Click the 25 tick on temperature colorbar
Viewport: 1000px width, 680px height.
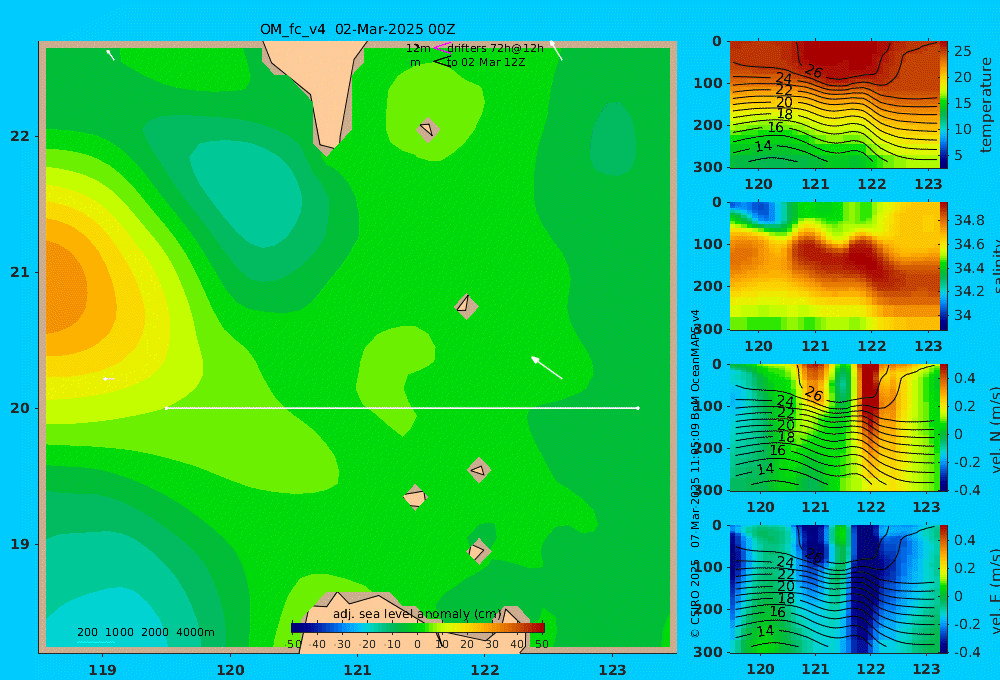click(x=962, y=51)
